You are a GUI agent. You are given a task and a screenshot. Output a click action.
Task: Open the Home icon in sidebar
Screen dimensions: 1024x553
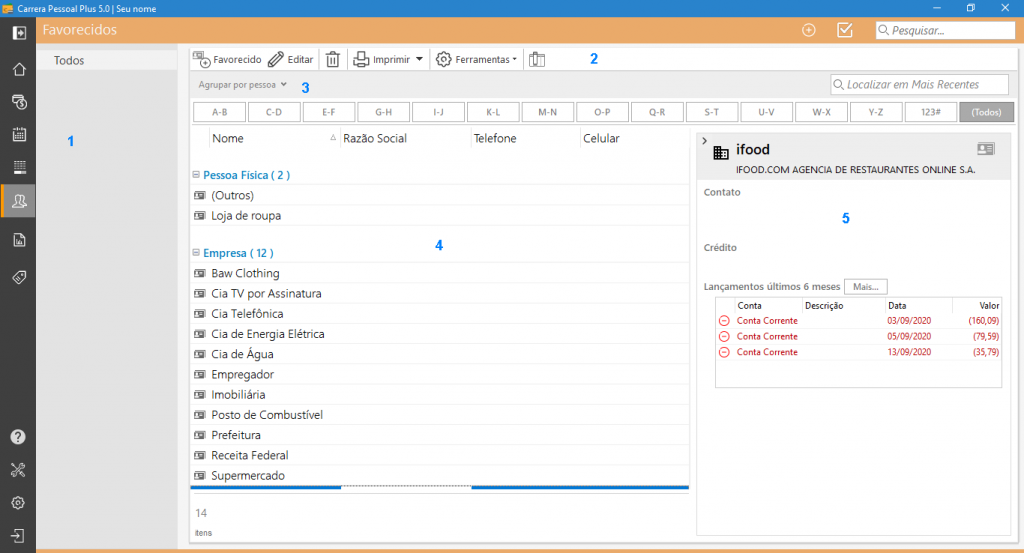18,69
